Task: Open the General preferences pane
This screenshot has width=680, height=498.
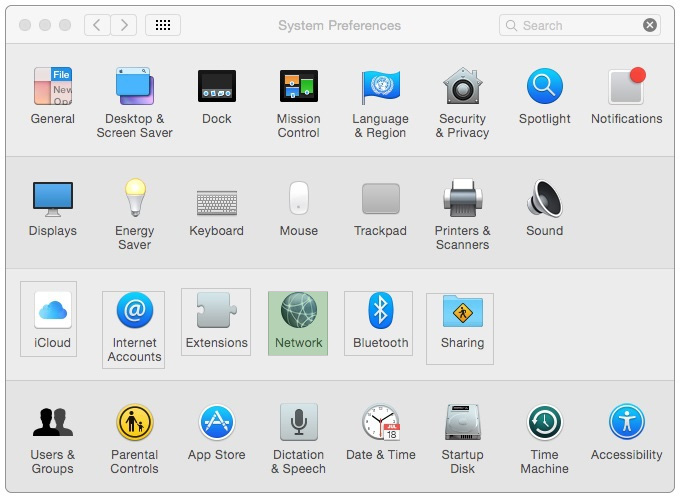Action: click(52, 96)
